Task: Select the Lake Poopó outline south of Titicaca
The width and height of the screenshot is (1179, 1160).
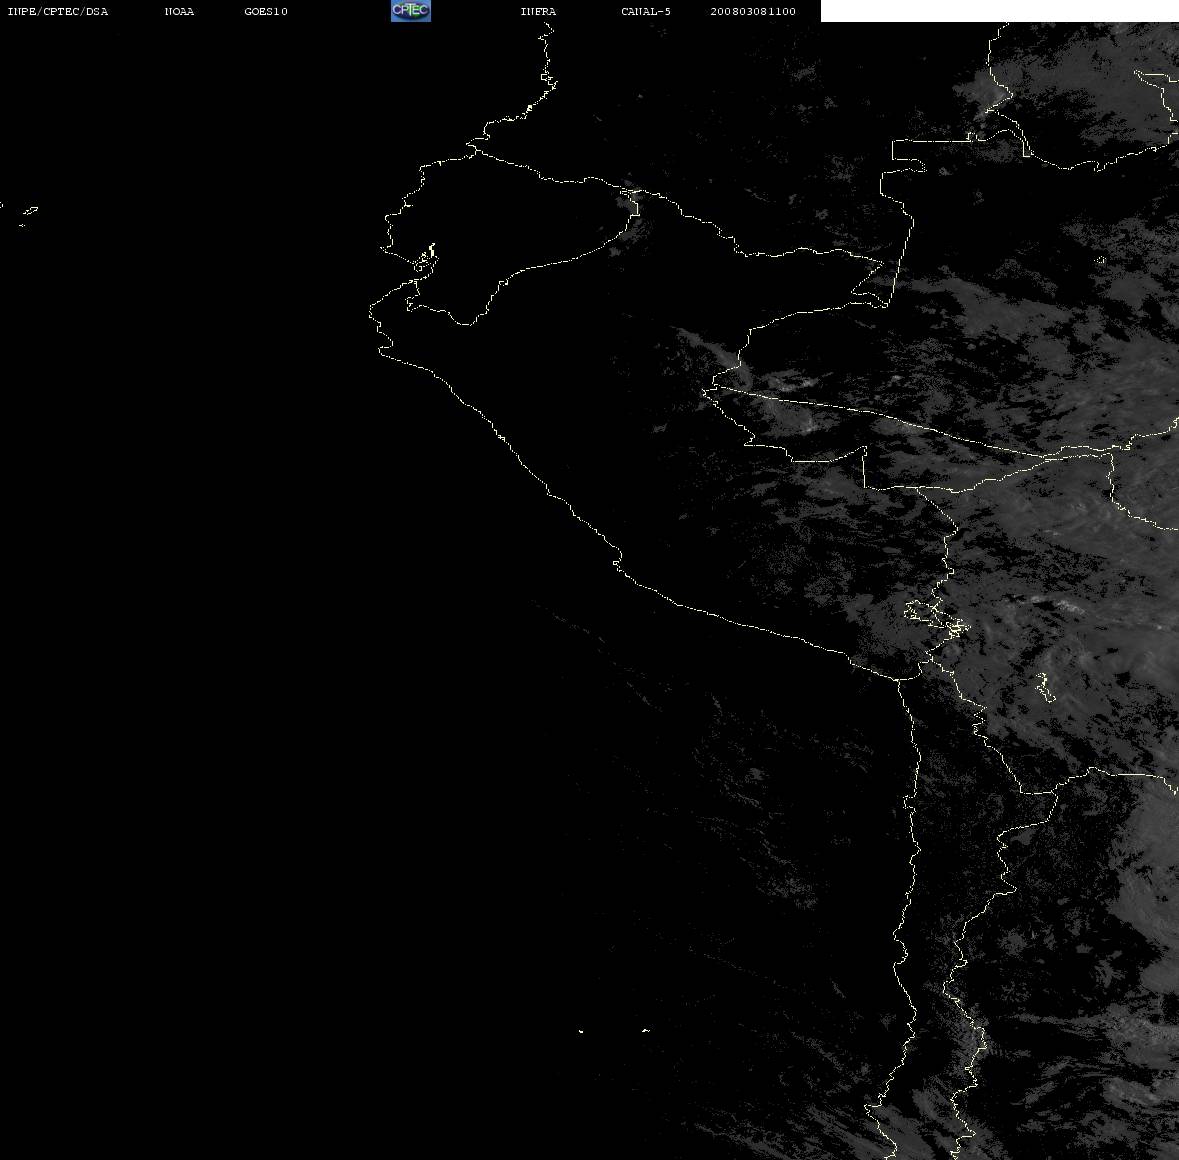Action: point(1045,687)
